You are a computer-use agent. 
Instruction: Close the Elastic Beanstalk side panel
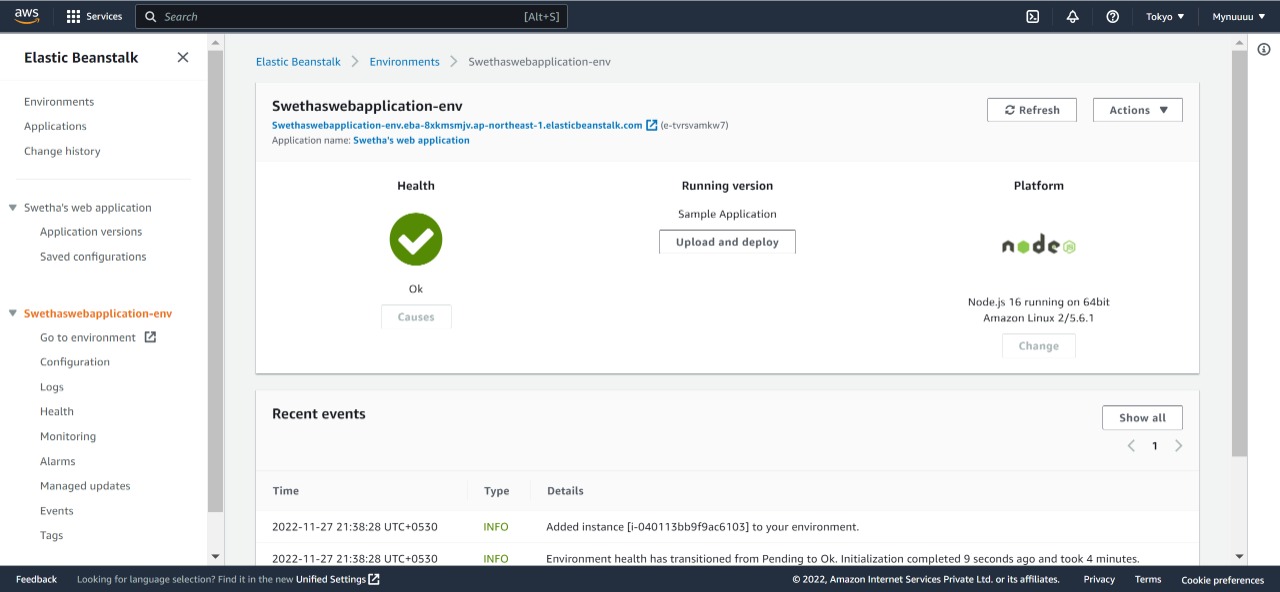point(183,57)
